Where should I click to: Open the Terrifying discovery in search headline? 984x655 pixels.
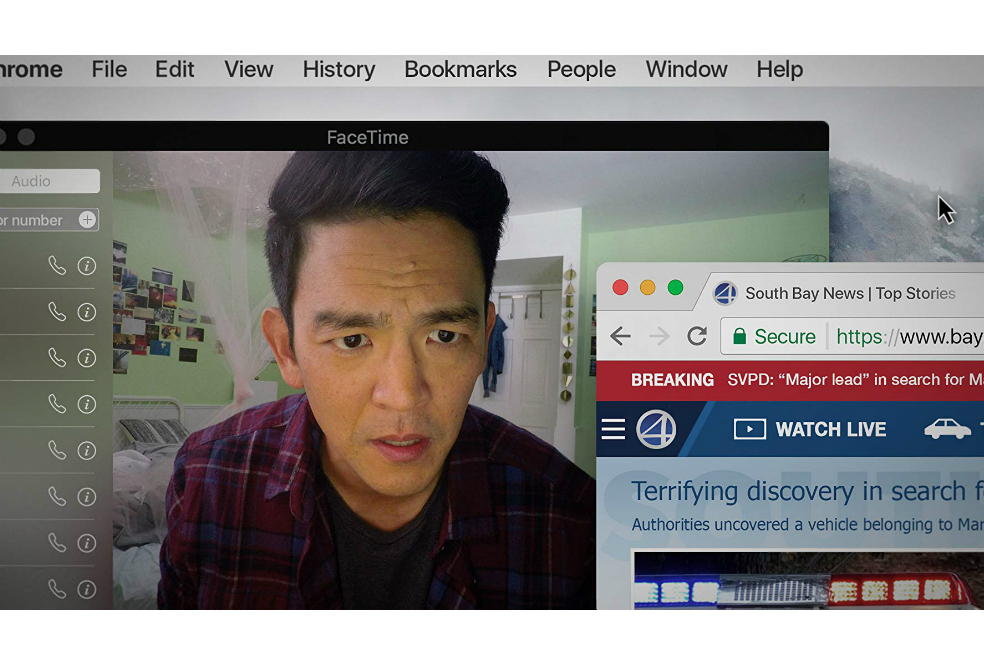point(807,491)
